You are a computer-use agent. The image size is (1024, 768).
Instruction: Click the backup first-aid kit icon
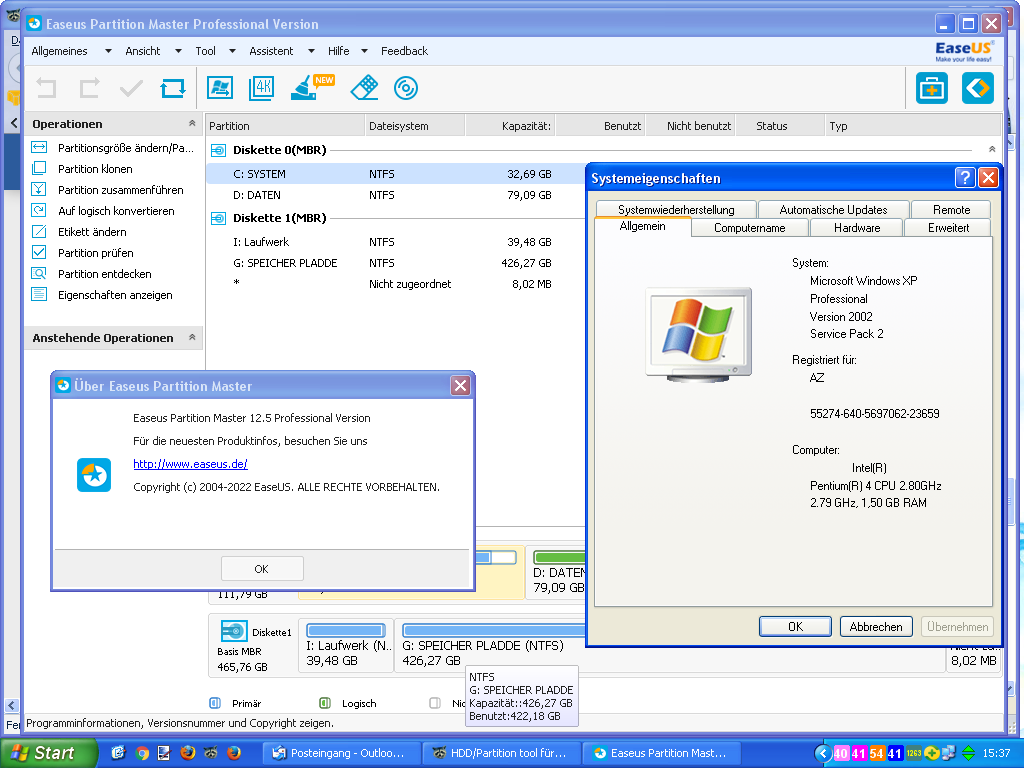click(932, 88)
